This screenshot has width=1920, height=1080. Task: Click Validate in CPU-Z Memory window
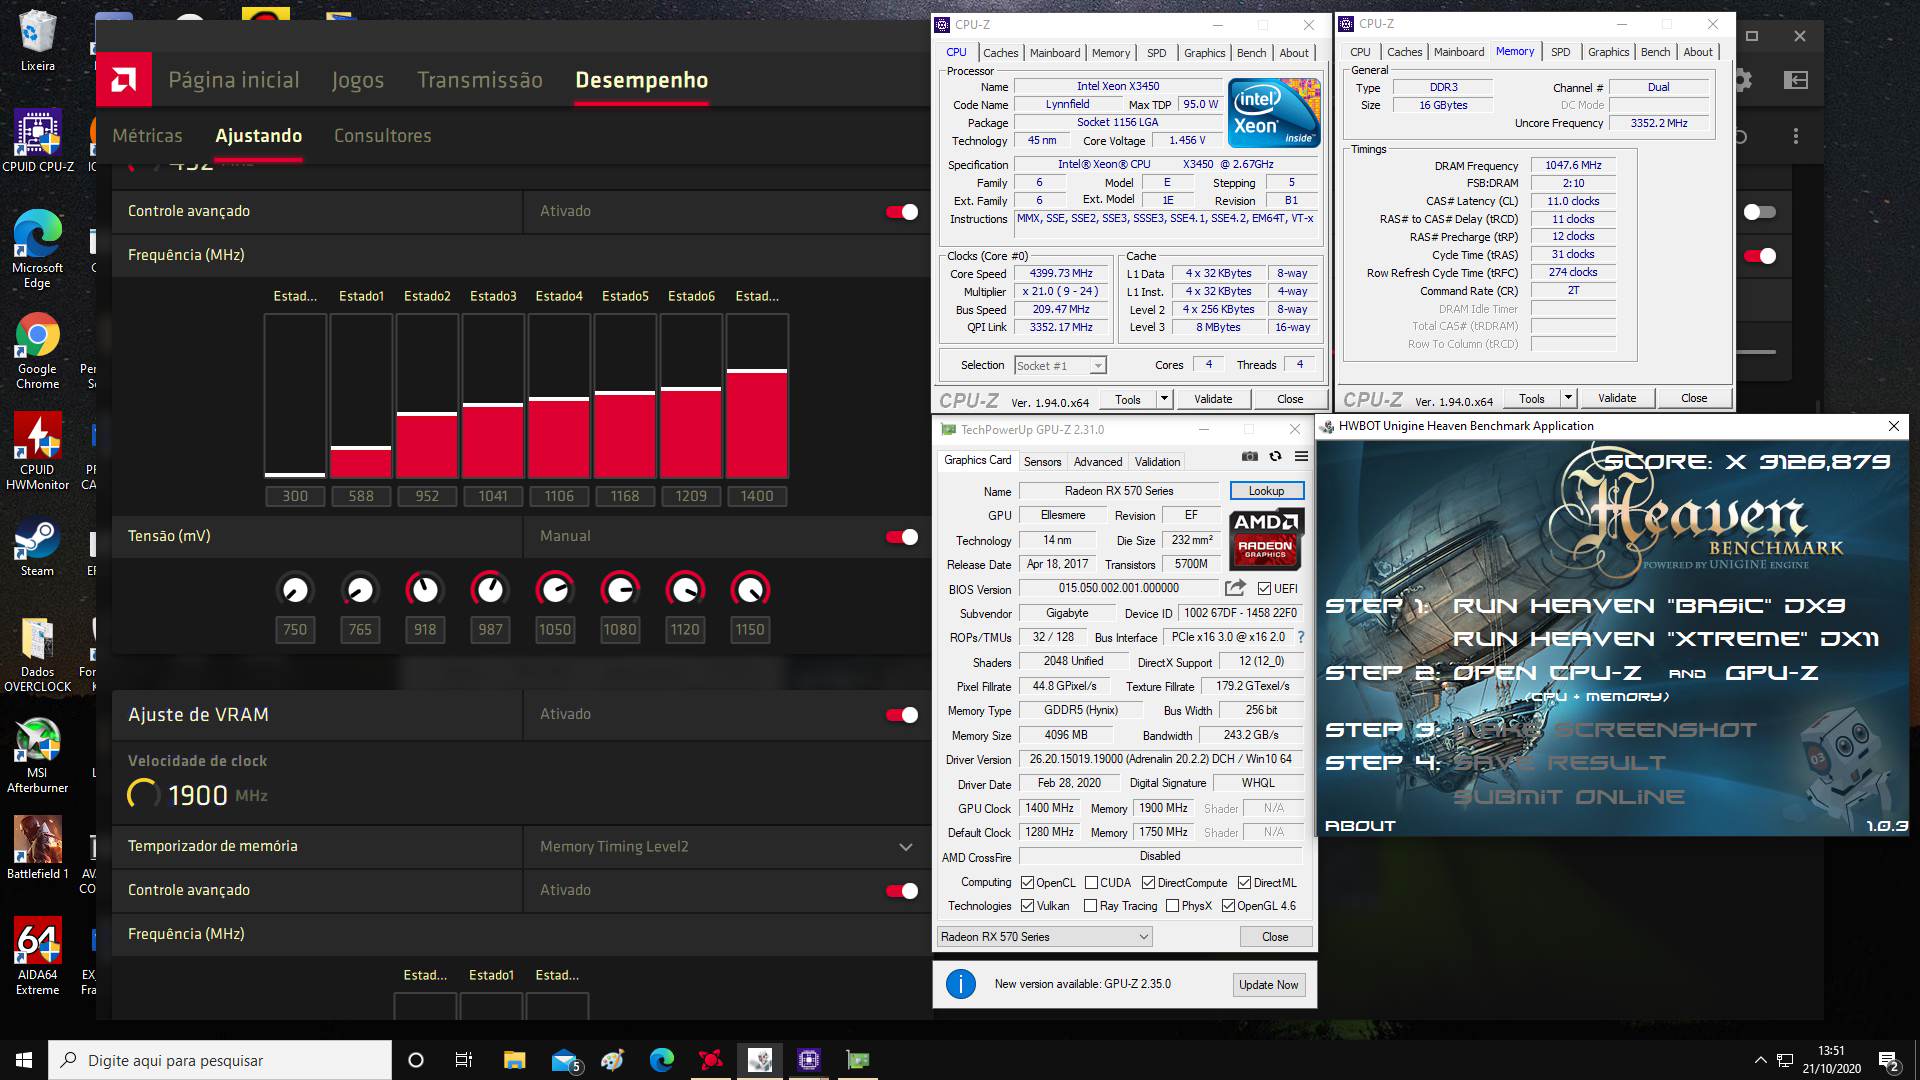point(1617,398)
